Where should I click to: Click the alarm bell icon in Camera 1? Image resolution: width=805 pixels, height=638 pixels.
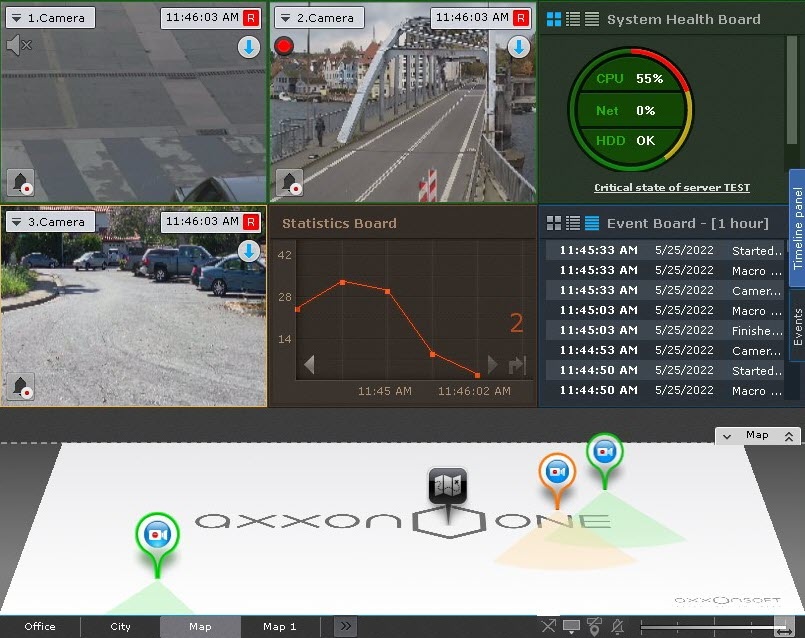pos(20,182)
